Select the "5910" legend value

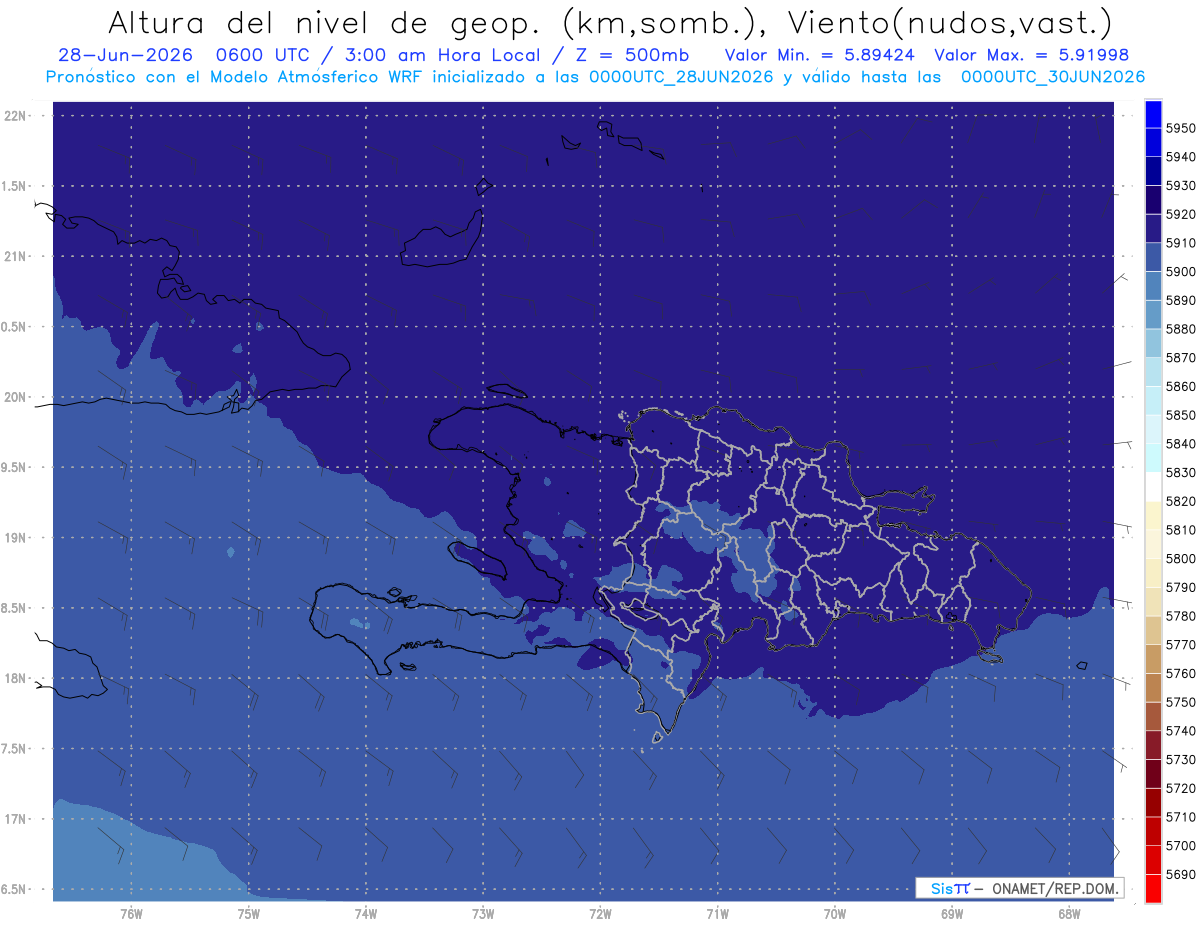tap(1181, 243)
